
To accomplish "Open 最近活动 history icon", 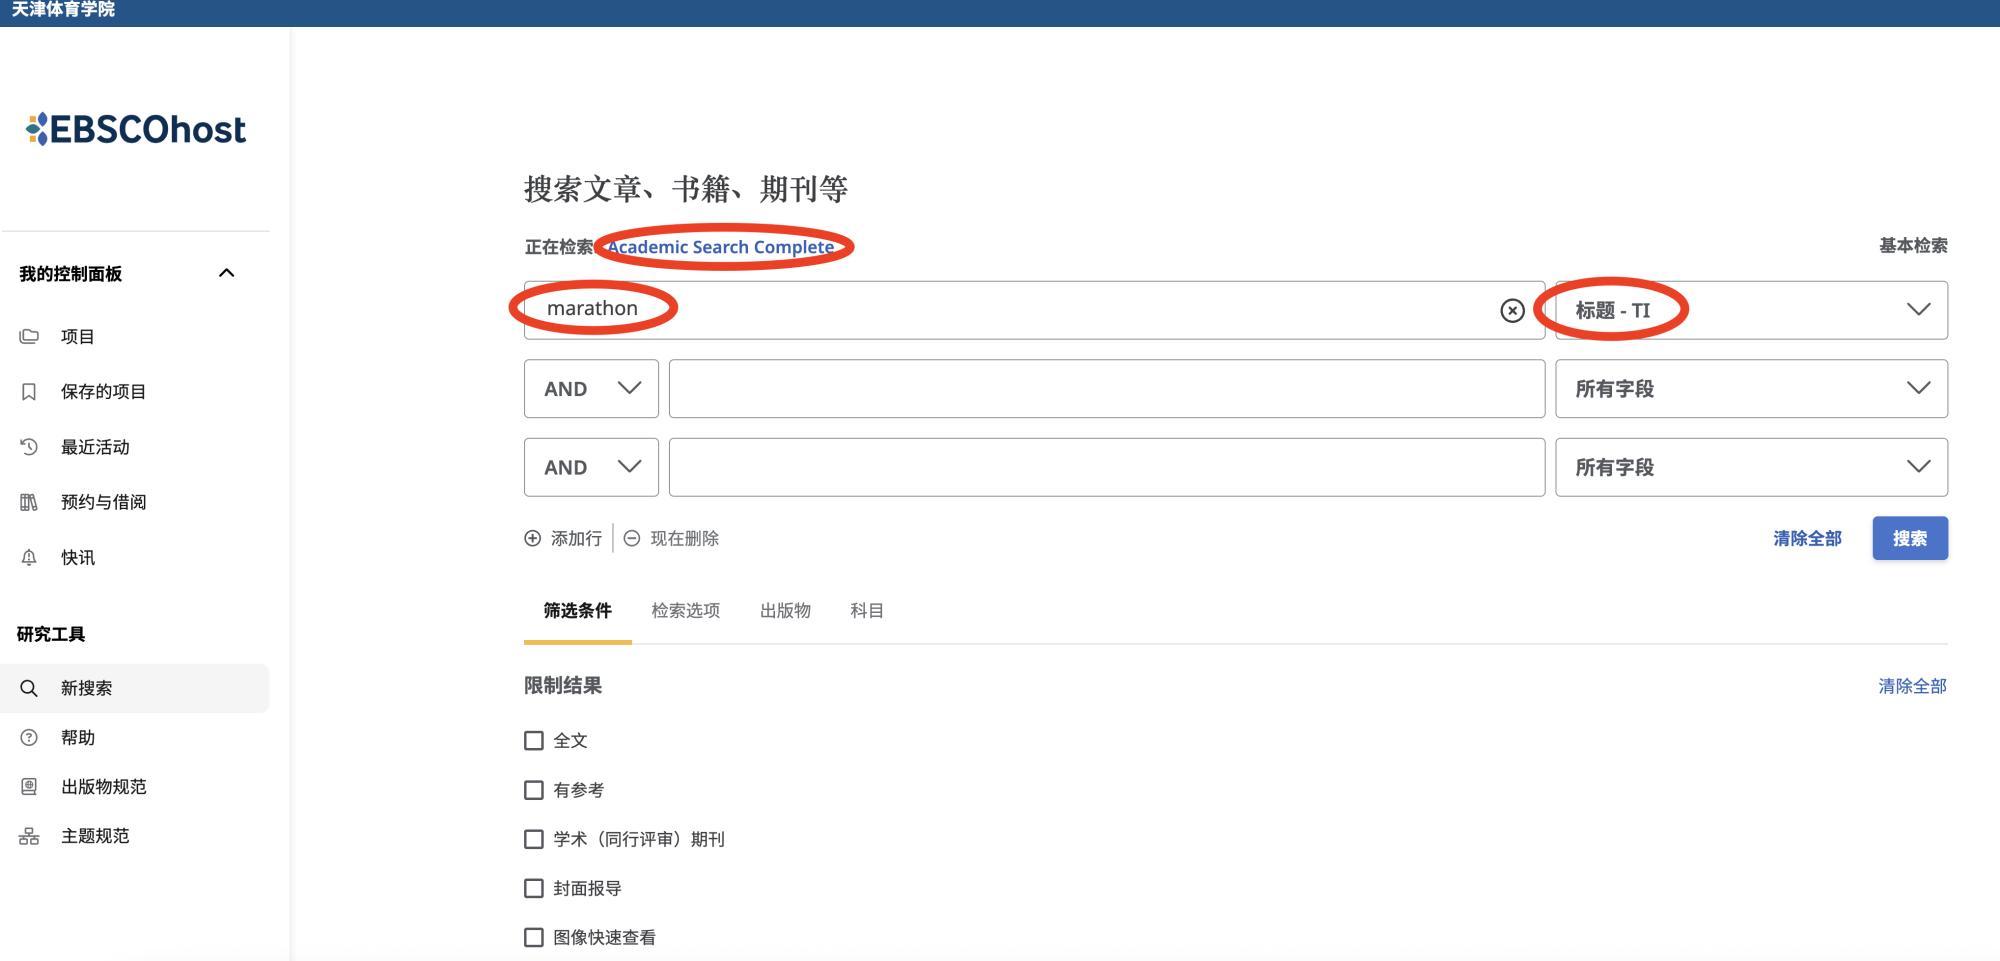I will point(29,447).
